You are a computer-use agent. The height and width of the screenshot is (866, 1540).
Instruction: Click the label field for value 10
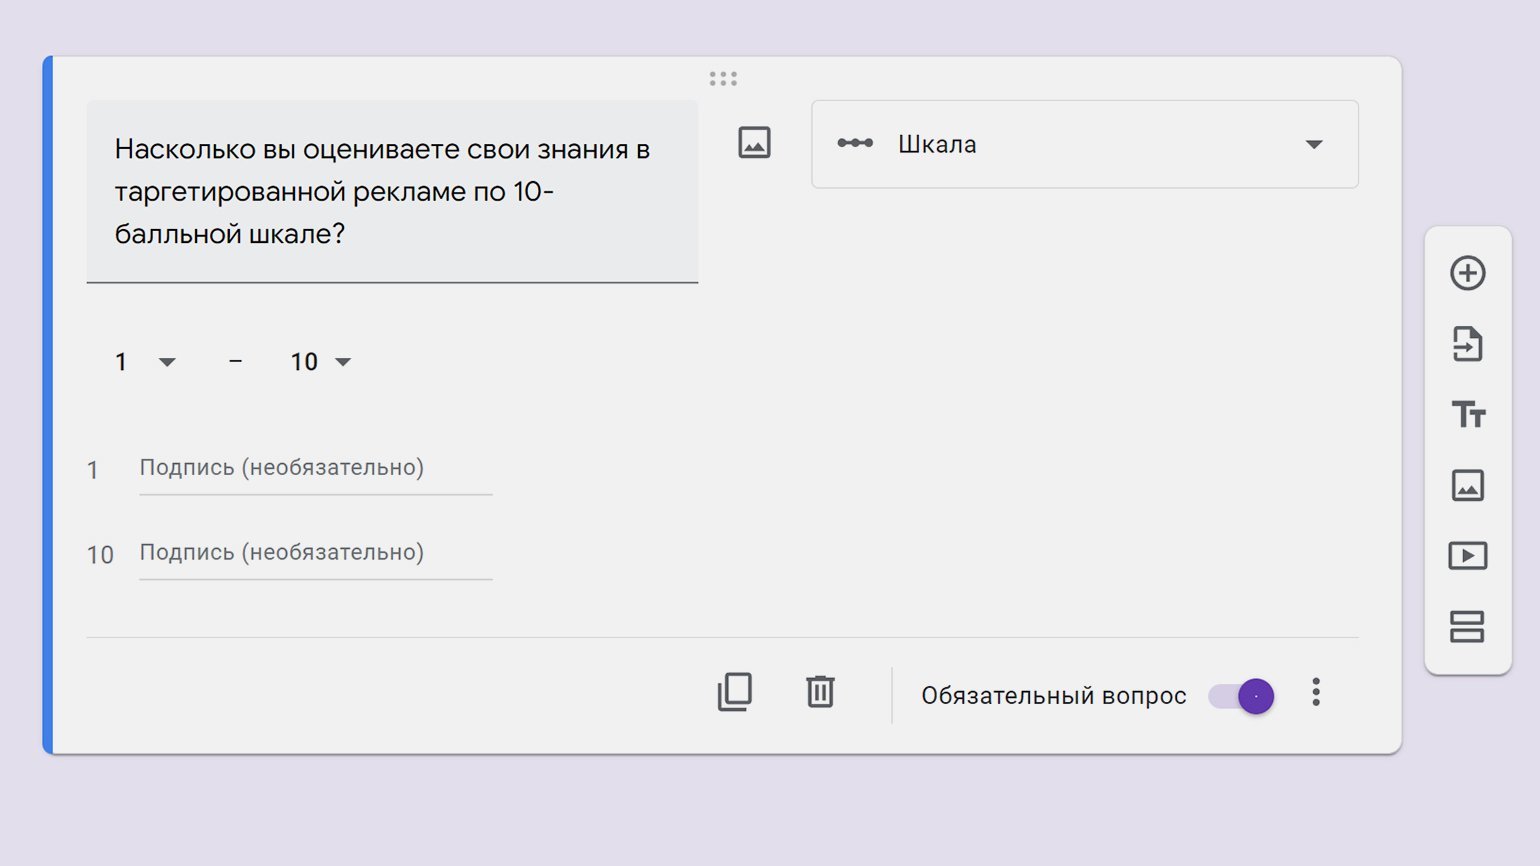[x=316, y=554]
